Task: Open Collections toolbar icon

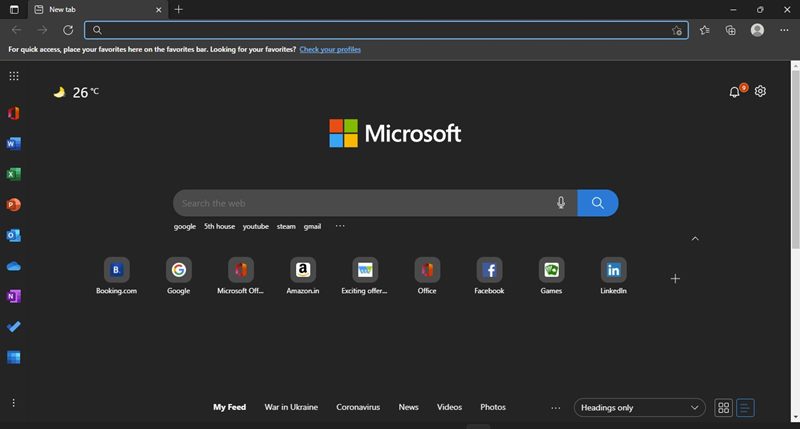Action: click(731, 30)
